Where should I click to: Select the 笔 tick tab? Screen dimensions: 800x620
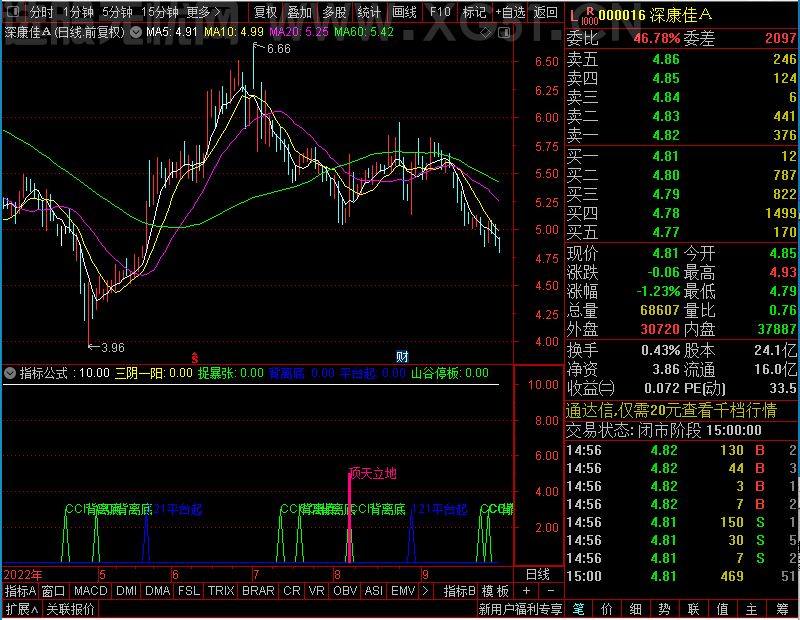point(578,609)
